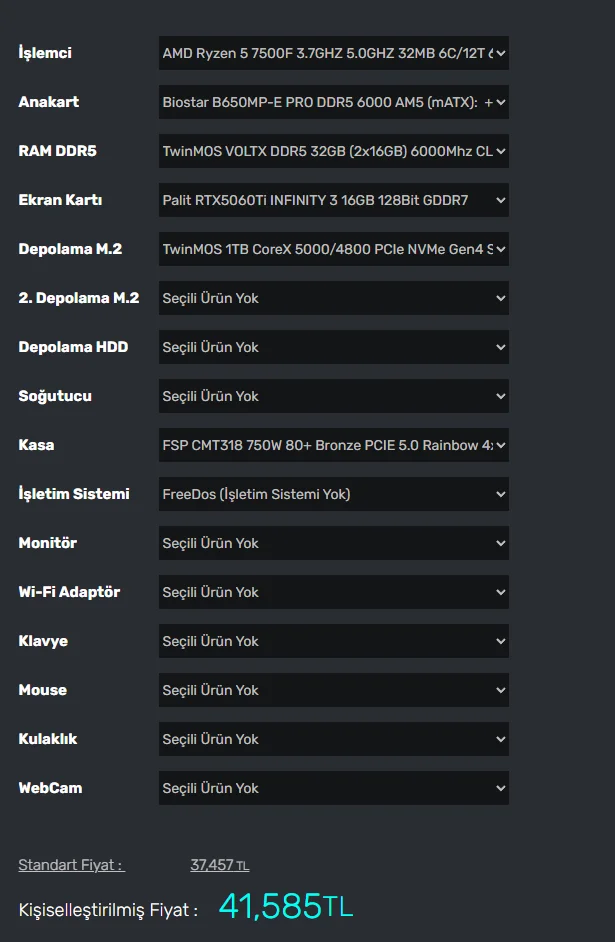Expand the Kulaklık dropdown
Screen dimensions: 615x942
[333, 739]
